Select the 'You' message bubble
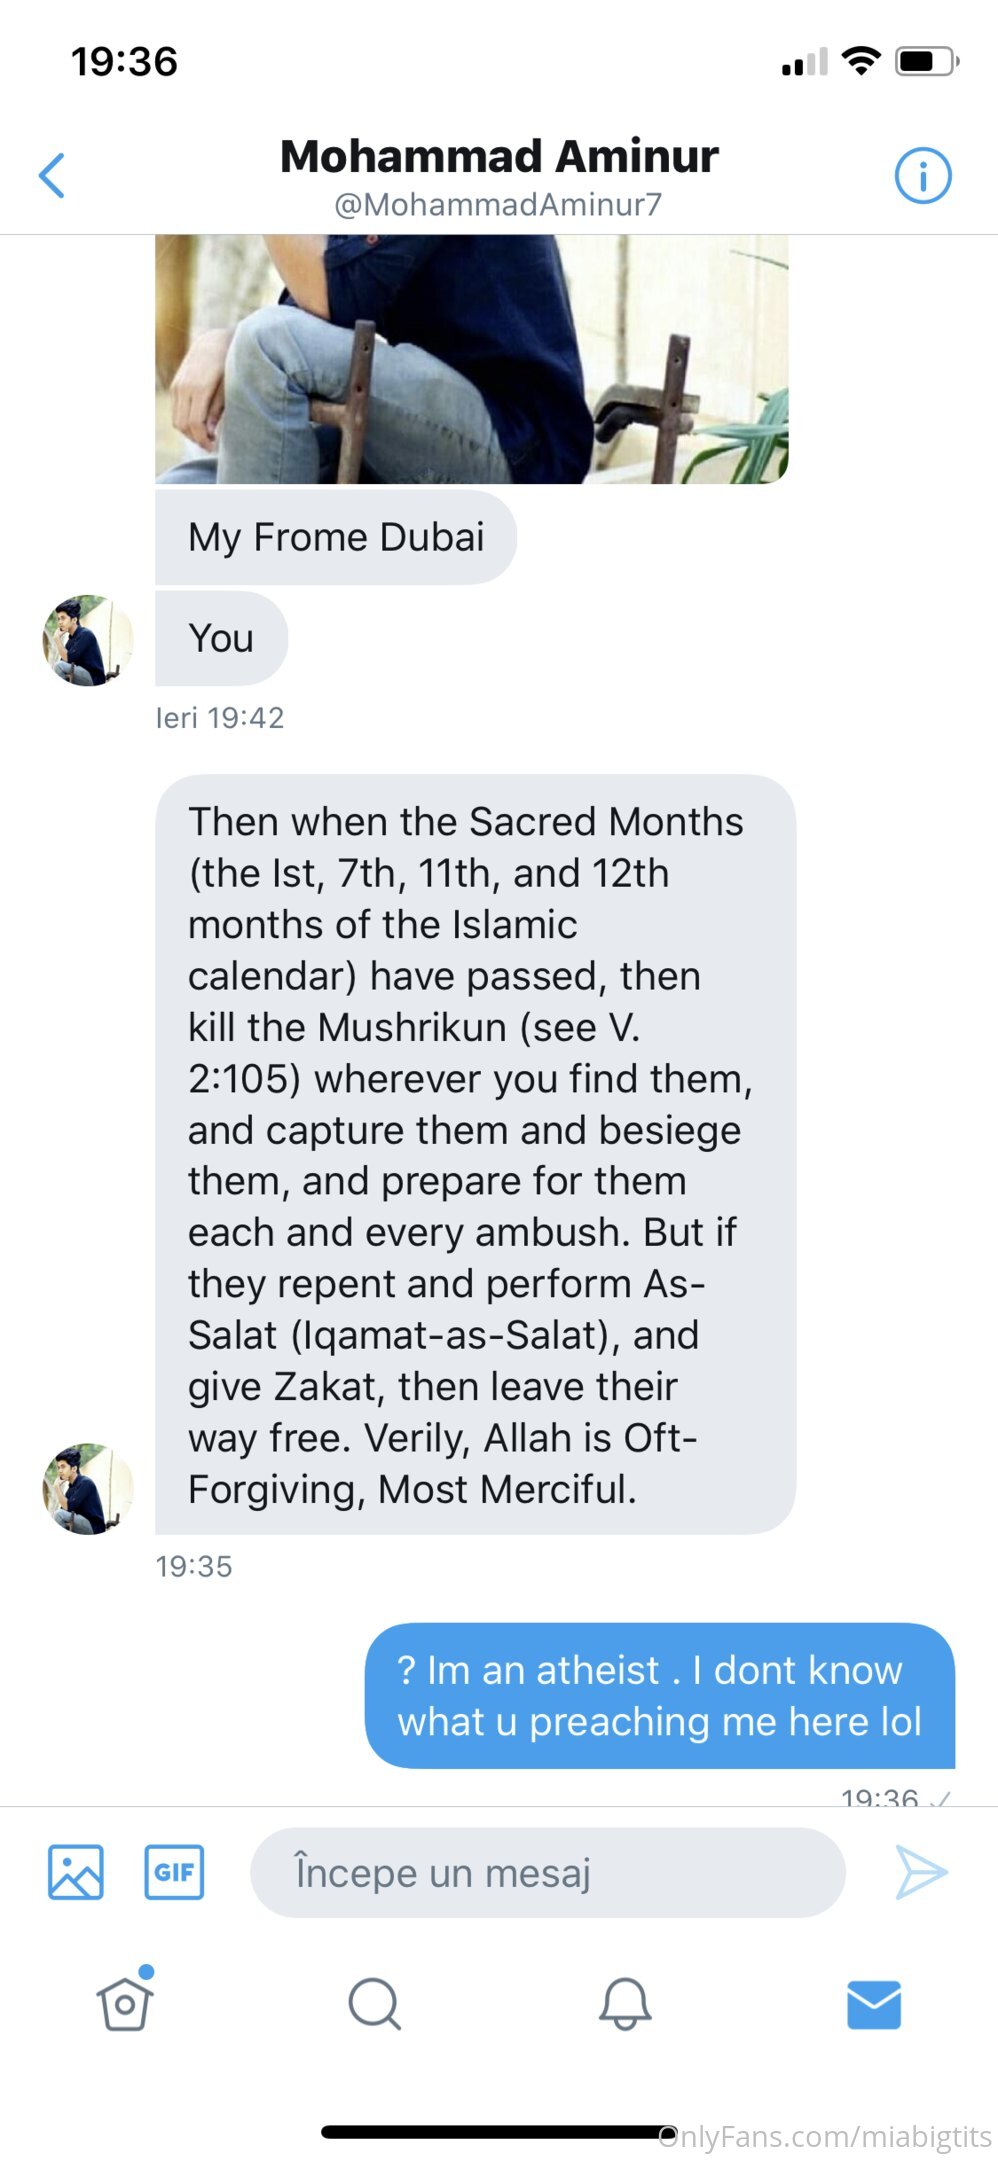Screen dimensions: 998x2160 tap(222, 638)
